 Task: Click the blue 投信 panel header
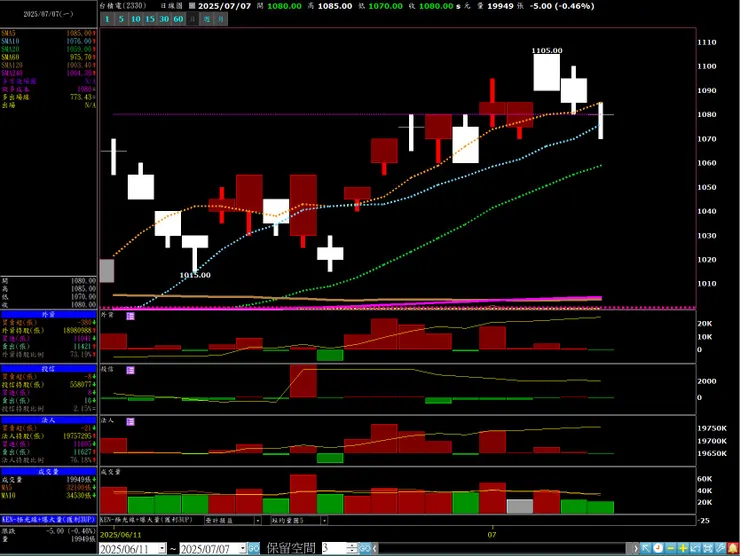pos(49,369)
